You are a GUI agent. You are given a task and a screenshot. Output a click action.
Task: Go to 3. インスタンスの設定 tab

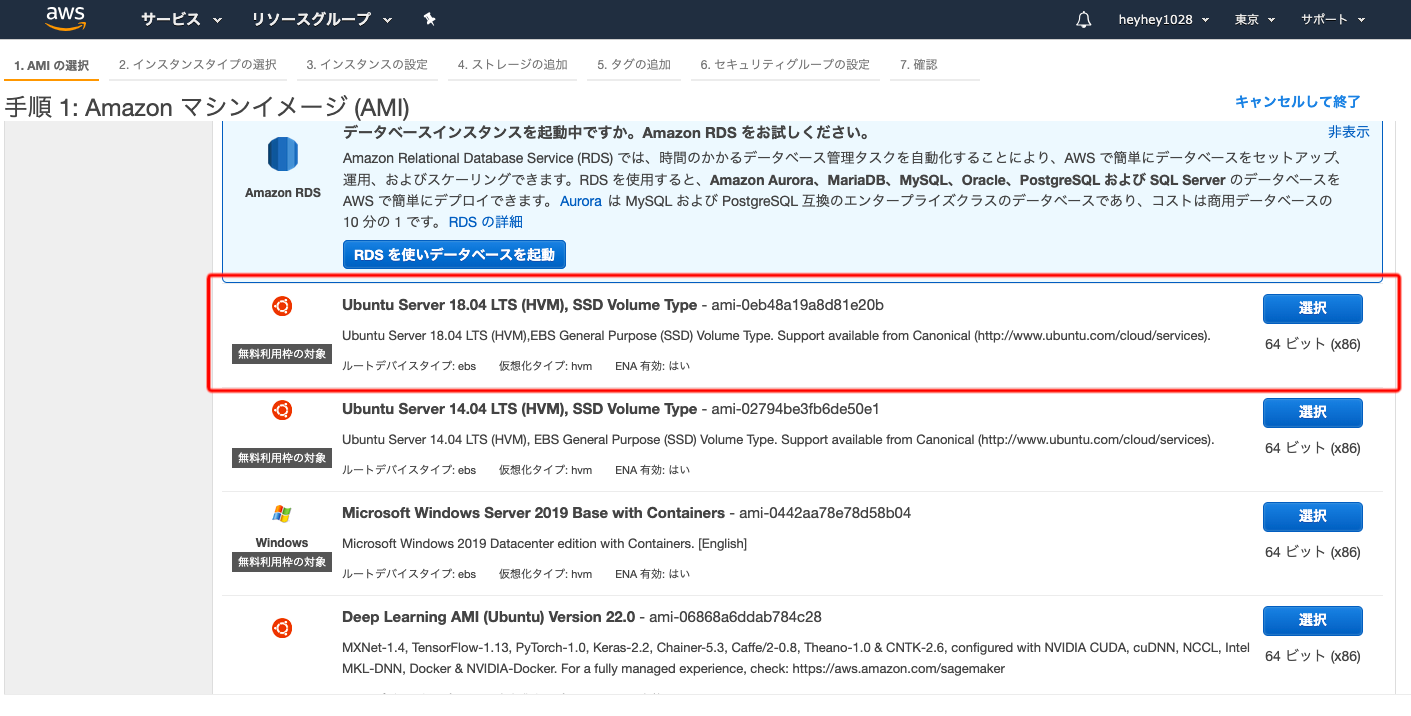pyautogui.click(x=367, y=65)
